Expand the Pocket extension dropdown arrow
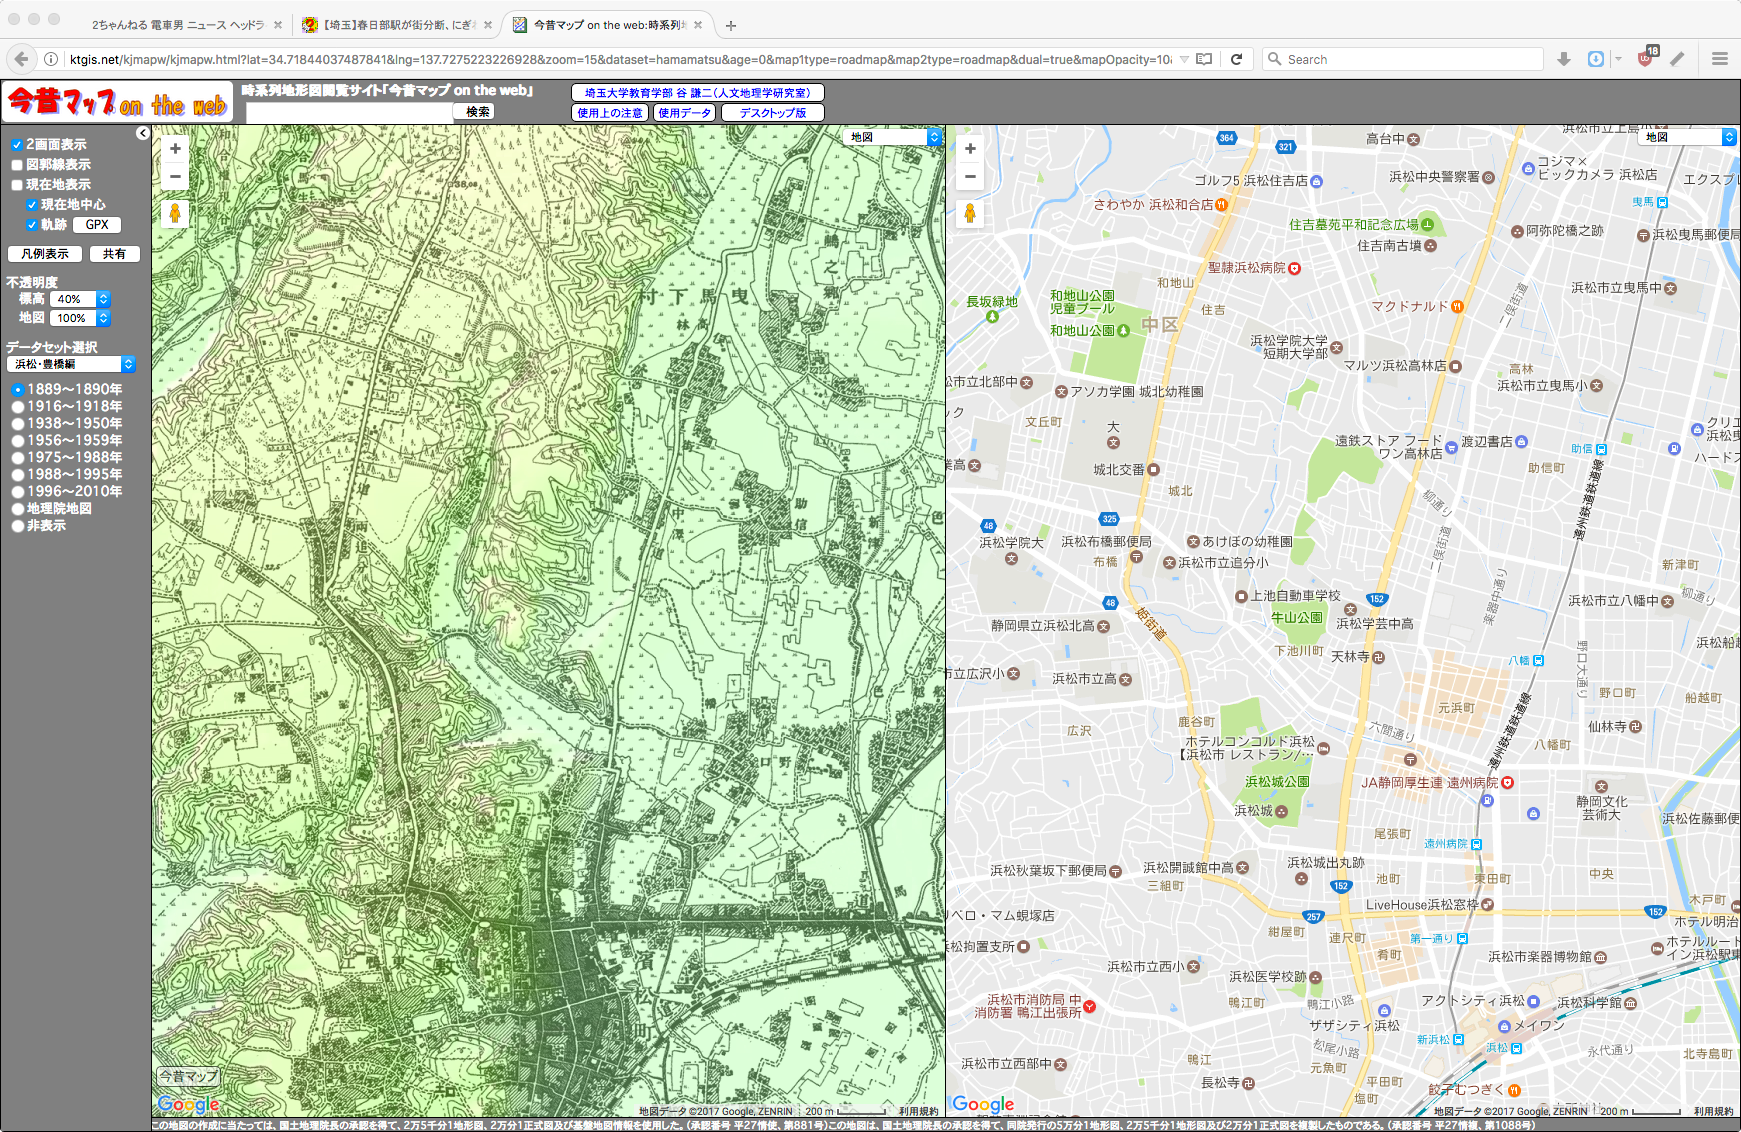 coord(1618,59)
